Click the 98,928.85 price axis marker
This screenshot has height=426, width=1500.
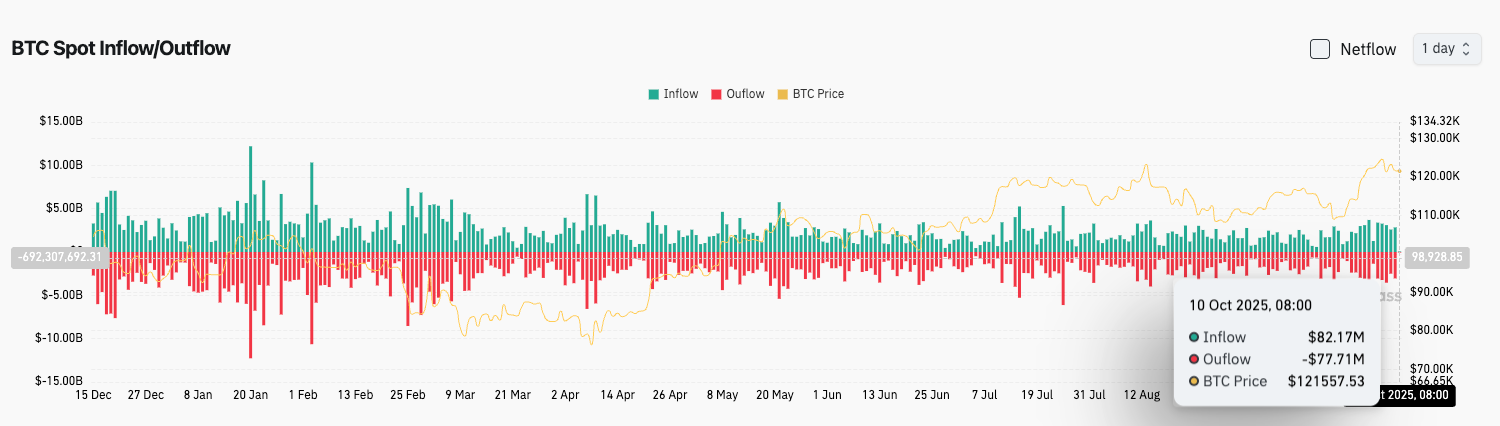[x=1436, y=257]
